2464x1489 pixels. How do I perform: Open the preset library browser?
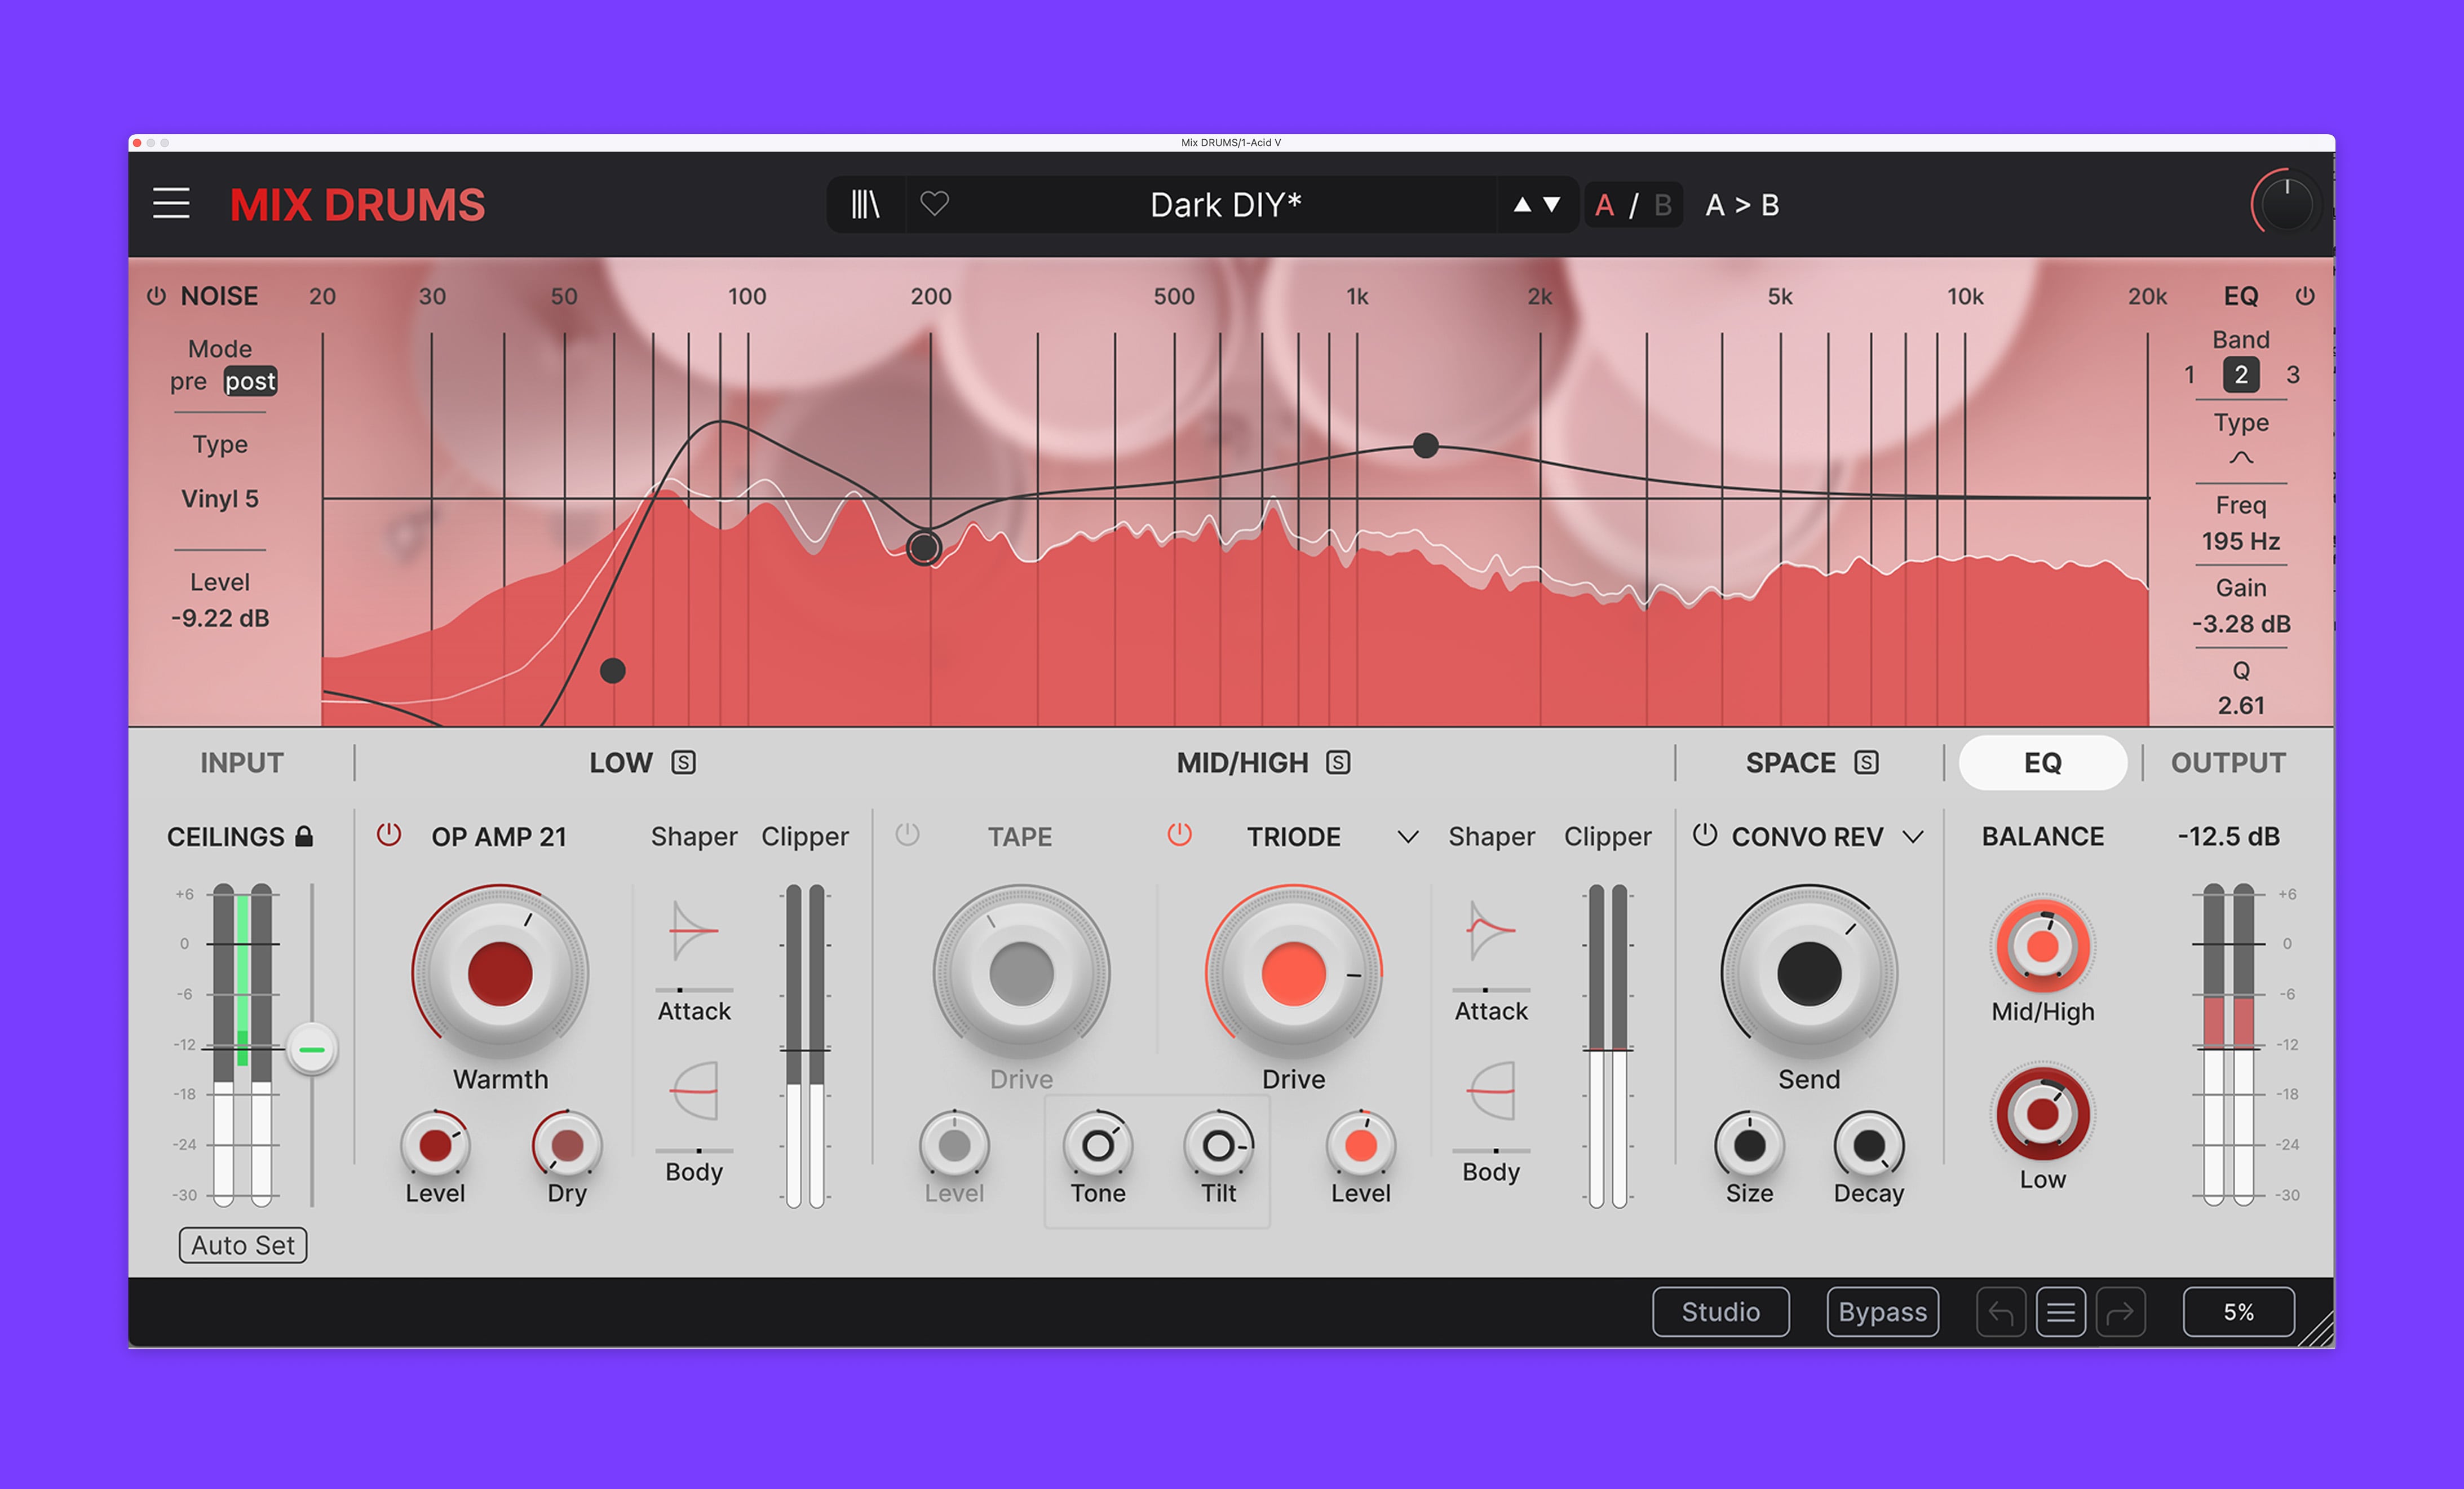865,205
